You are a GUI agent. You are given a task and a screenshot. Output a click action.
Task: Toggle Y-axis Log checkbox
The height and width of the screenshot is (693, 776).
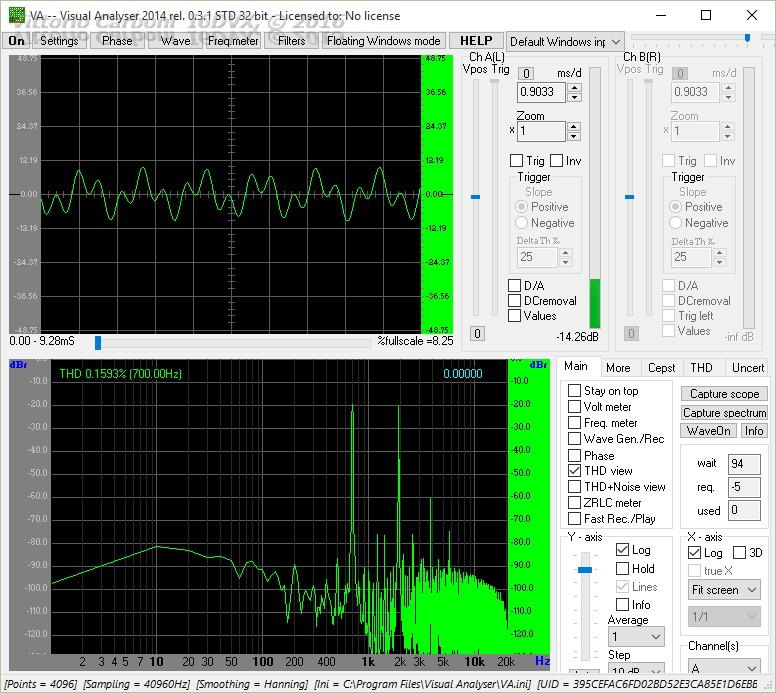[x=622, y=549]
